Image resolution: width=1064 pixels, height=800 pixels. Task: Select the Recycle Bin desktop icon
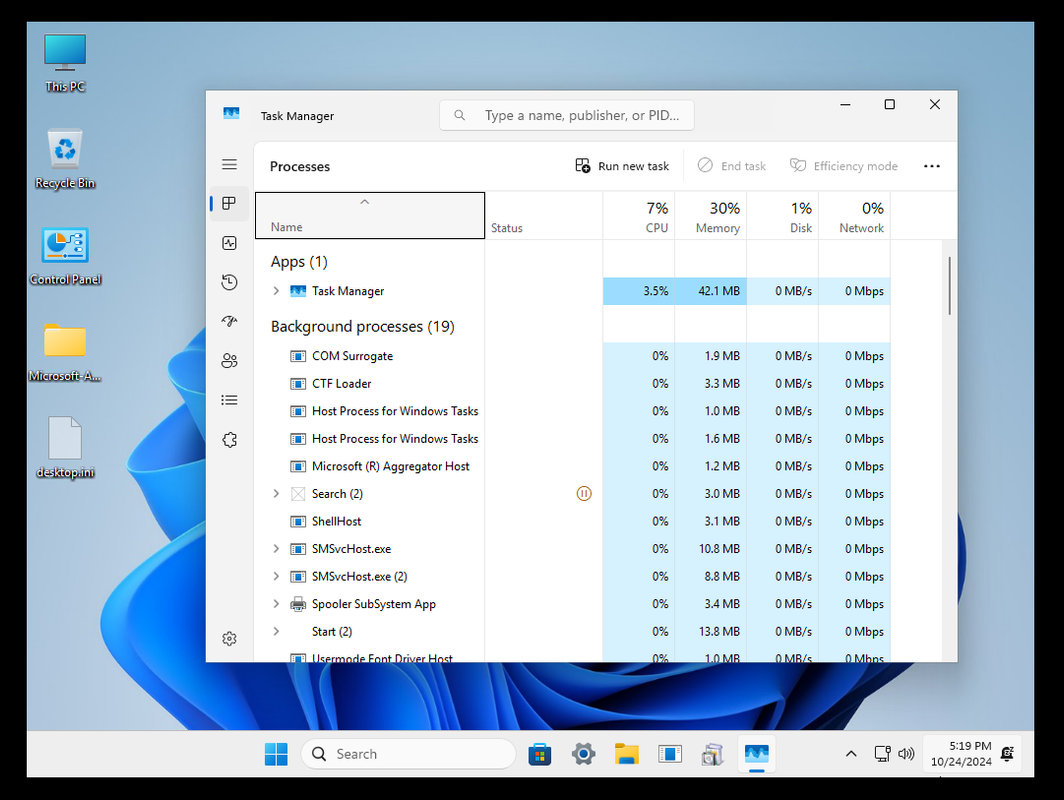point(65,159)
